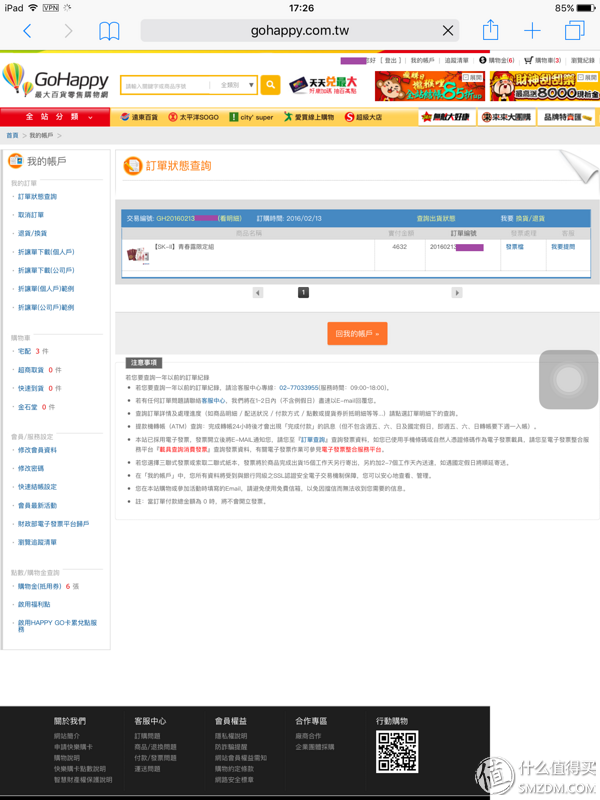Open the 遠東百貨 store tab
600x800 pixels.
pyautogui.click(x=139, y=117)
